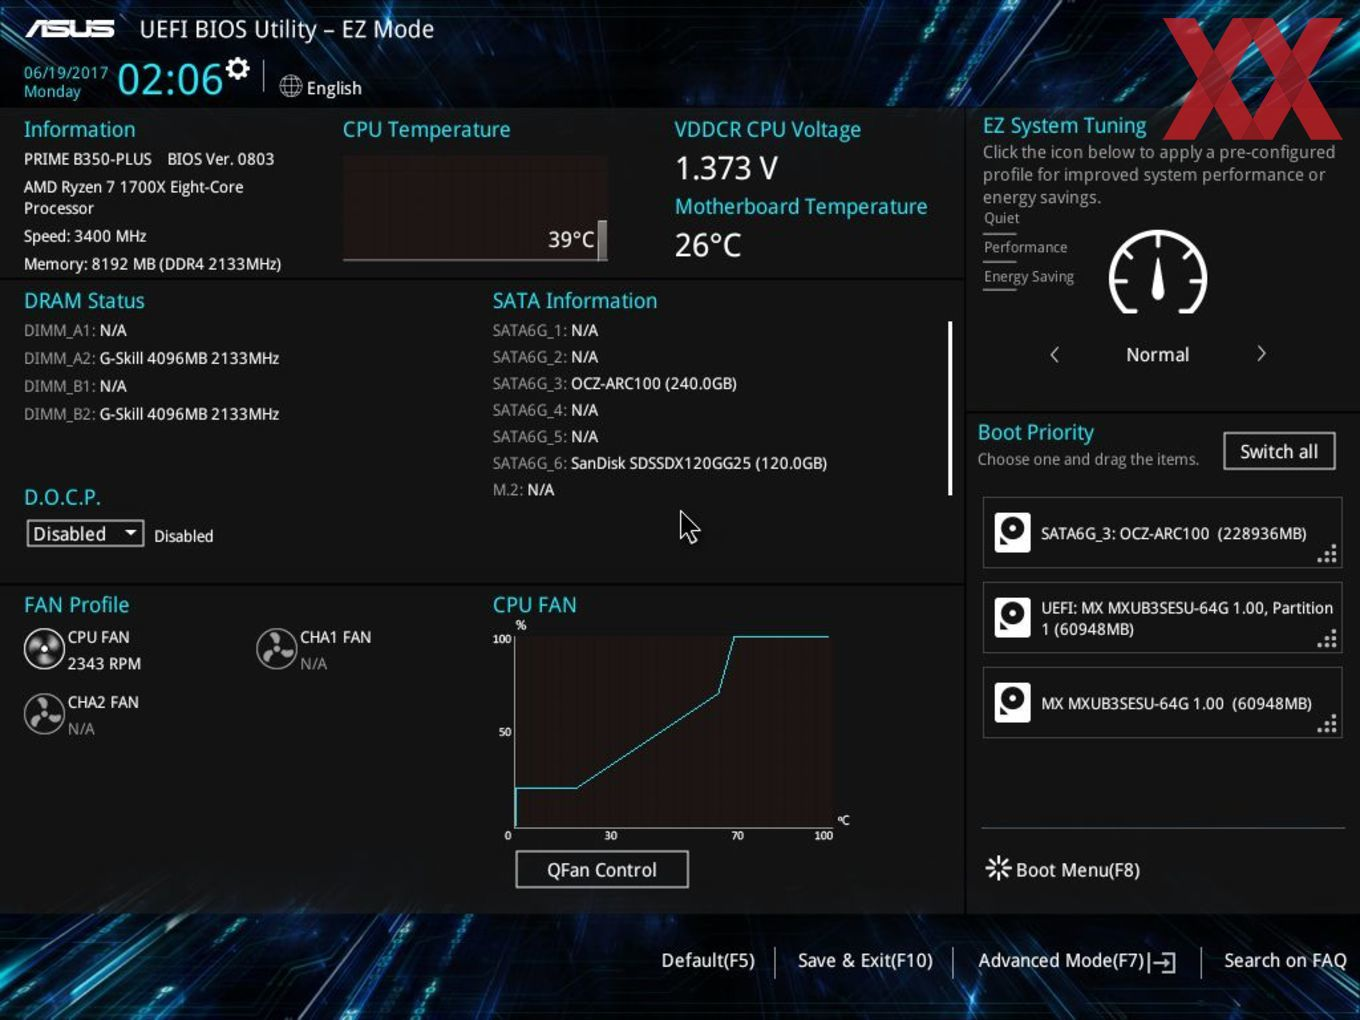The width and height of the screenshot is (1360, 1020).
Task: Select the CHA1 FAN fan icon
Action: [276, 649]
